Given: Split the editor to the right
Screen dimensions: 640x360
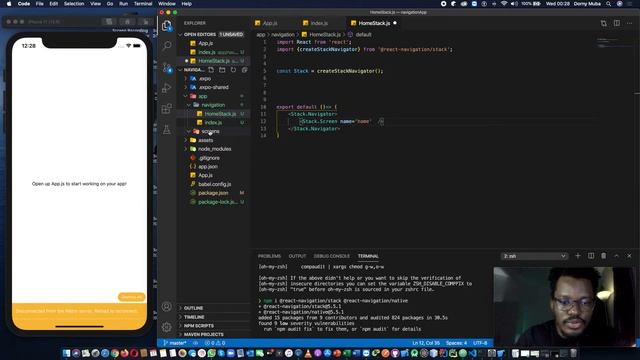Looking at the screenshot, I should [617, 23].
